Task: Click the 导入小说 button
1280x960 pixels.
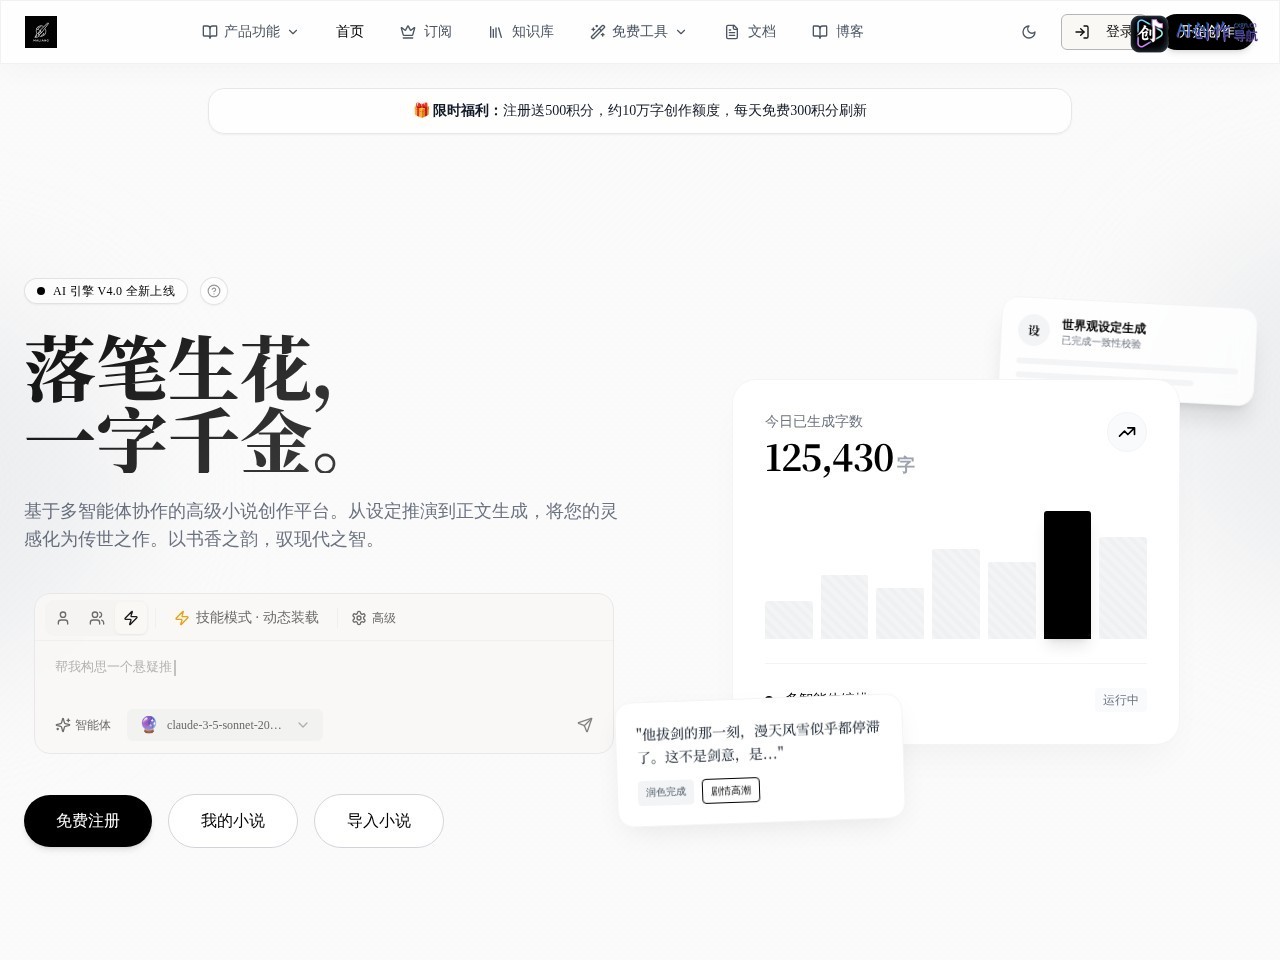Action: point(379,821)
